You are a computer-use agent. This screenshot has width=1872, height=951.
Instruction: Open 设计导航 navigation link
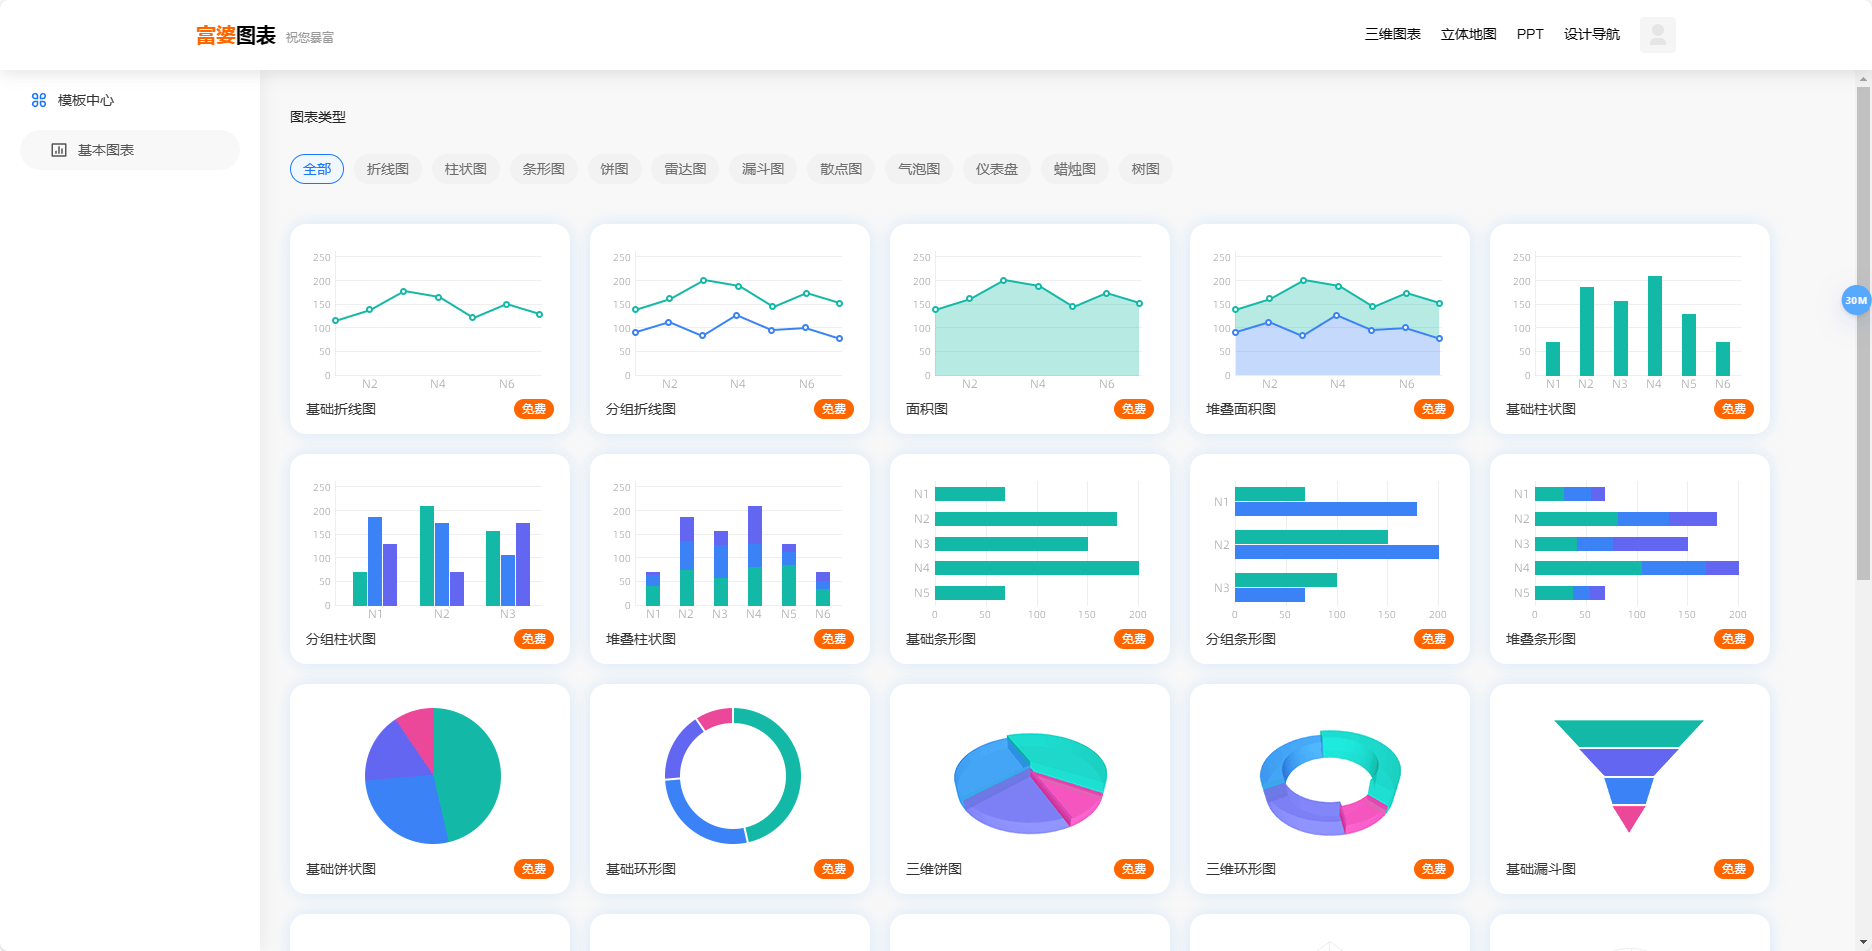click(1591, 34)
